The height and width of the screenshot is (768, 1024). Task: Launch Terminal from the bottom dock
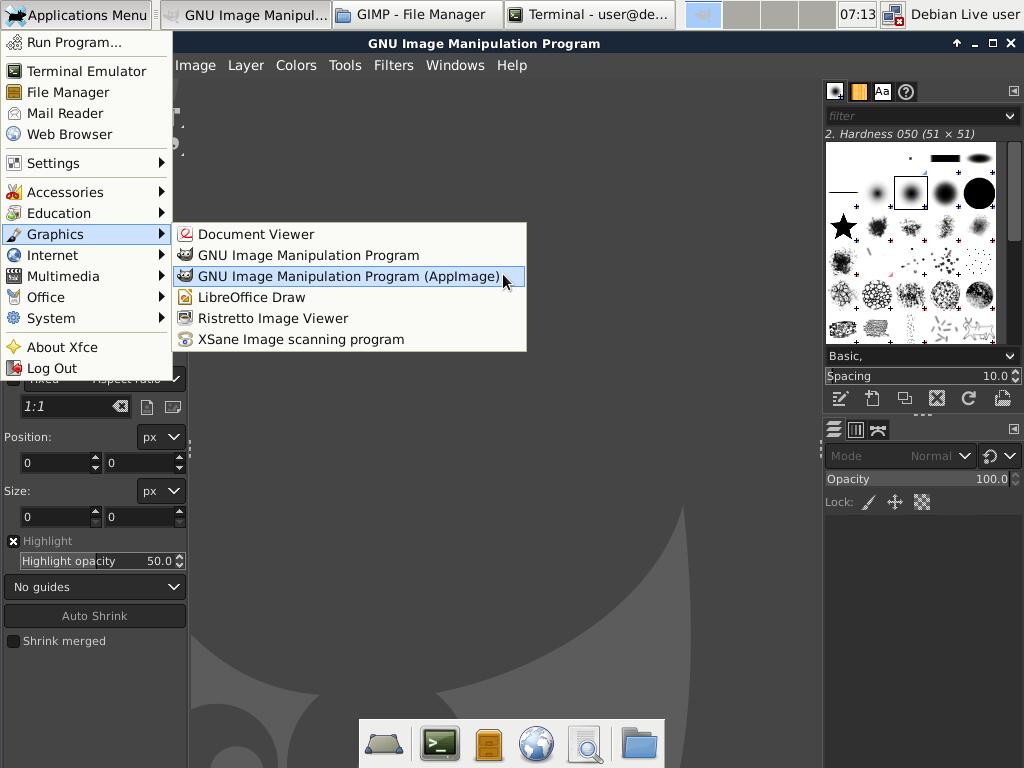440,743
